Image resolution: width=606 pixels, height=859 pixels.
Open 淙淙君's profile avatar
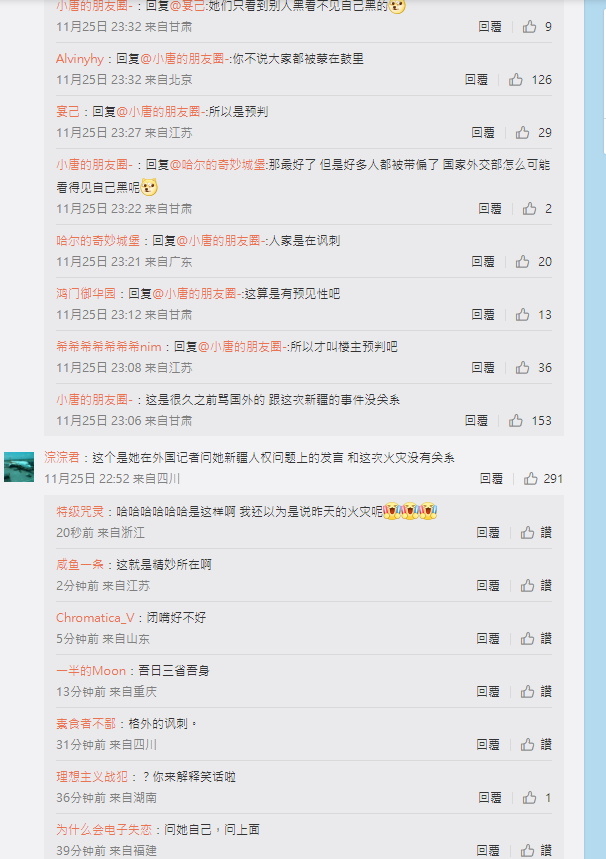[19, 467]
